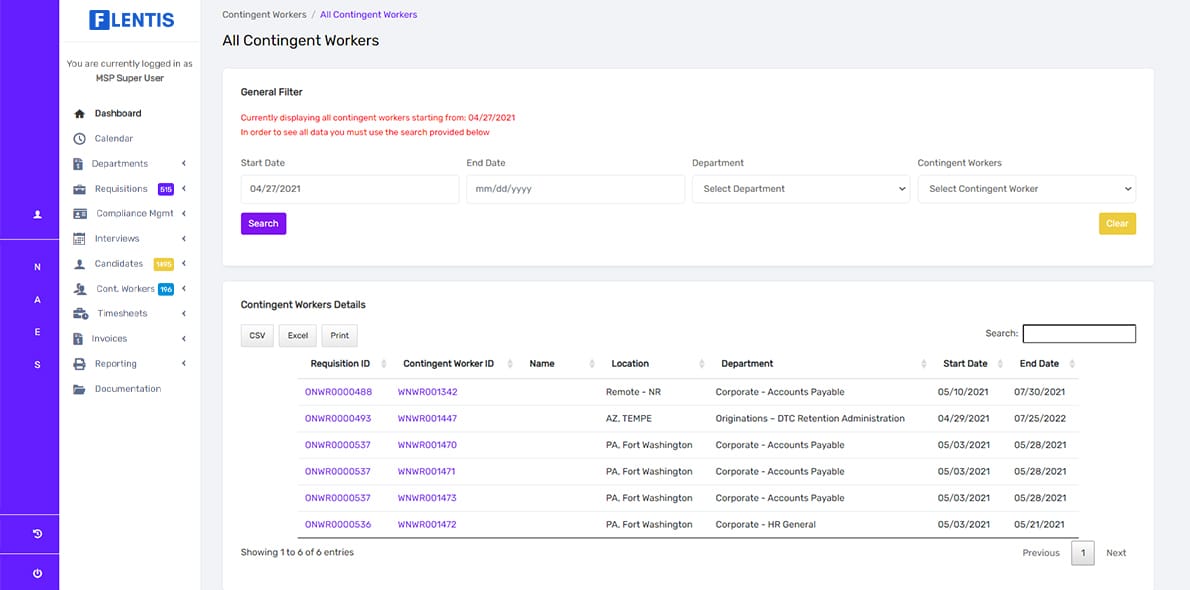Open the Select Contingent Worker dropdown
Viewport: 1190px width, 590px height.
[x=1026, y=189]
